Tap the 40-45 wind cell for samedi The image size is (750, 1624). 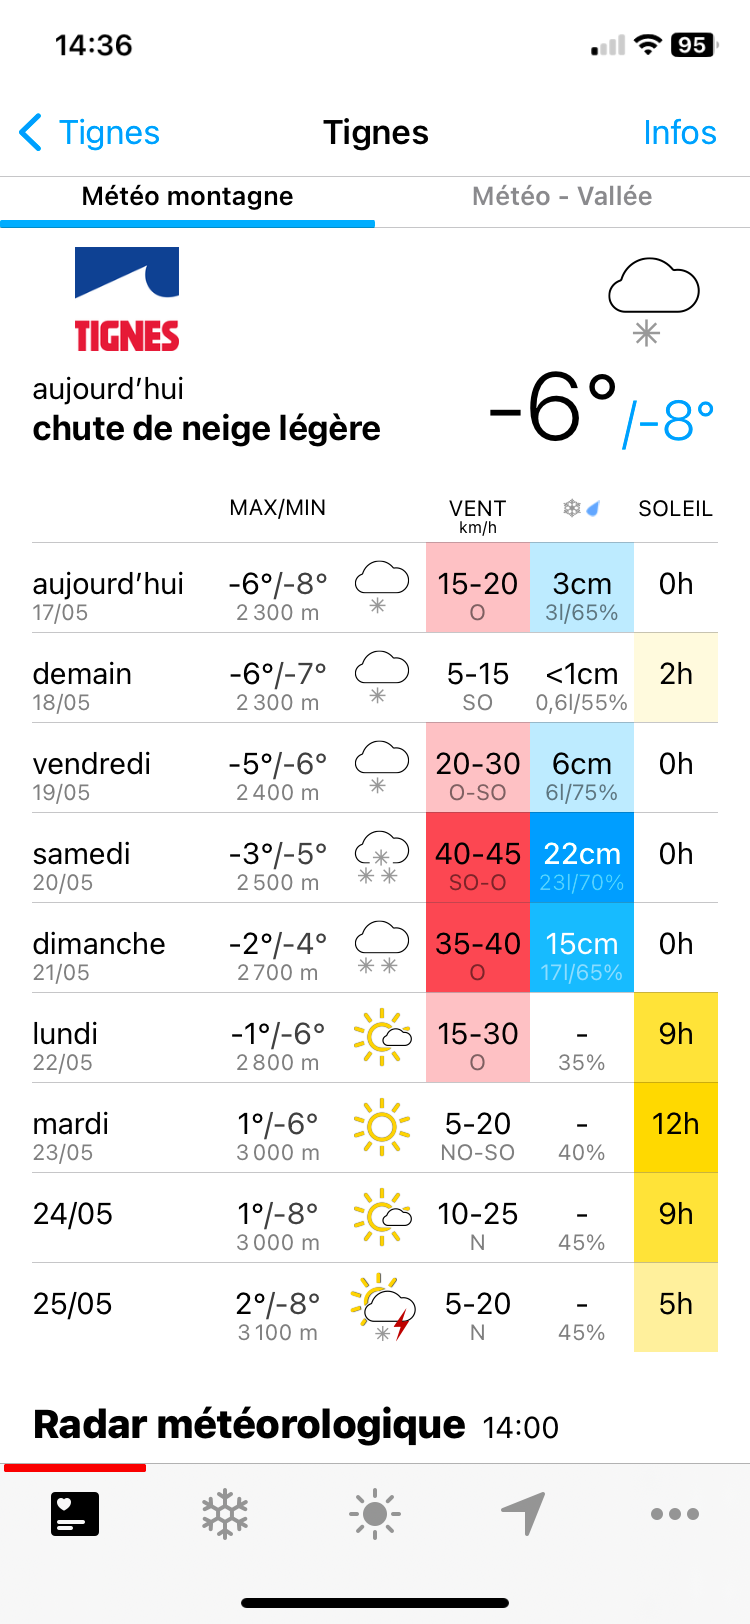pos(478,858)
